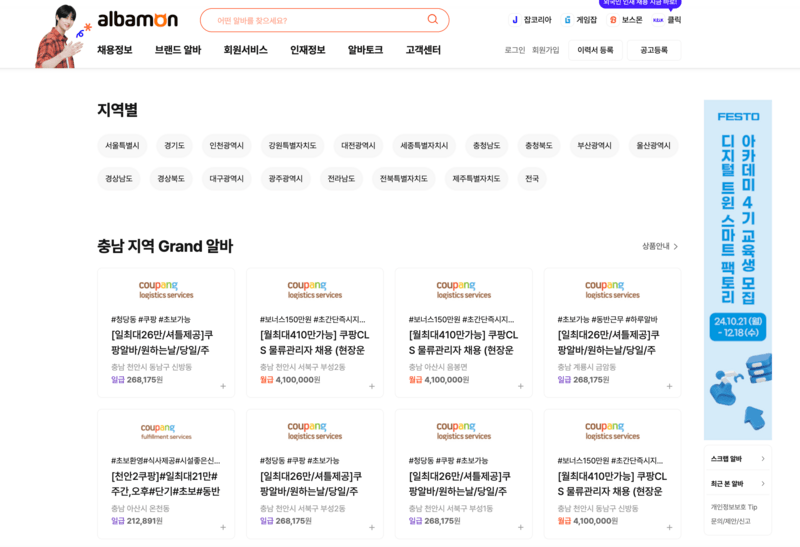Open coupang logo on 계룡시 금암동 card
Image resolution: width=800 pixels, height=547 pixels.
pos(612,289)
